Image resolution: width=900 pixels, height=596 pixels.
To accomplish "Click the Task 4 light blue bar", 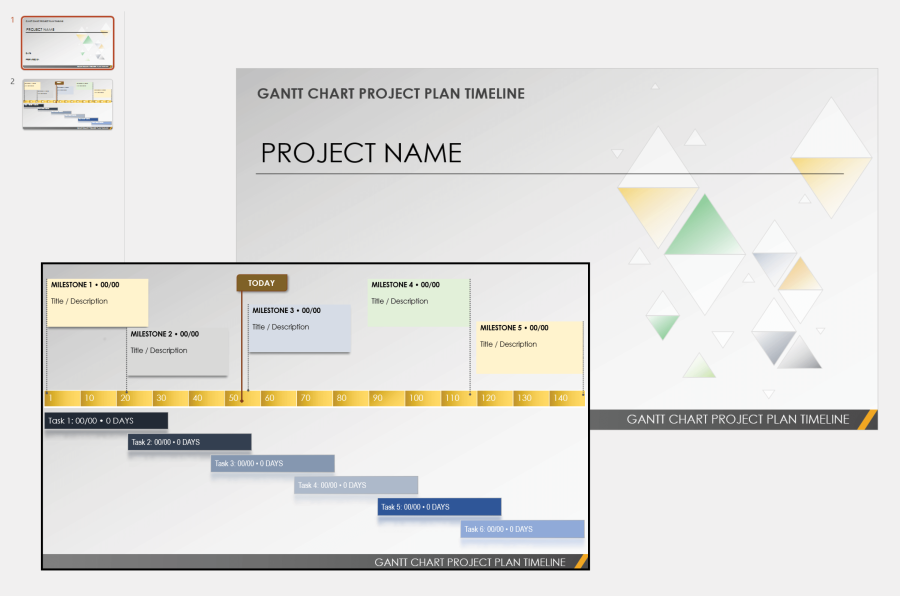I will [355, 485].
